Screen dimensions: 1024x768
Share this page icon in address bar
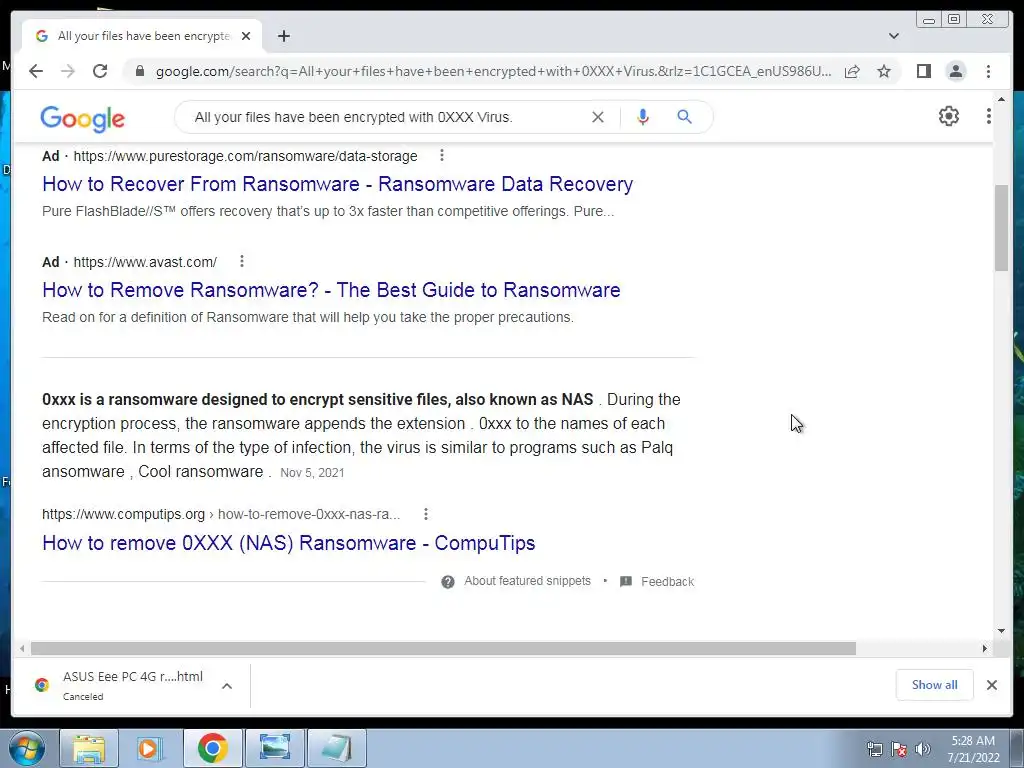pyautogui.click(x=852, y=71)
